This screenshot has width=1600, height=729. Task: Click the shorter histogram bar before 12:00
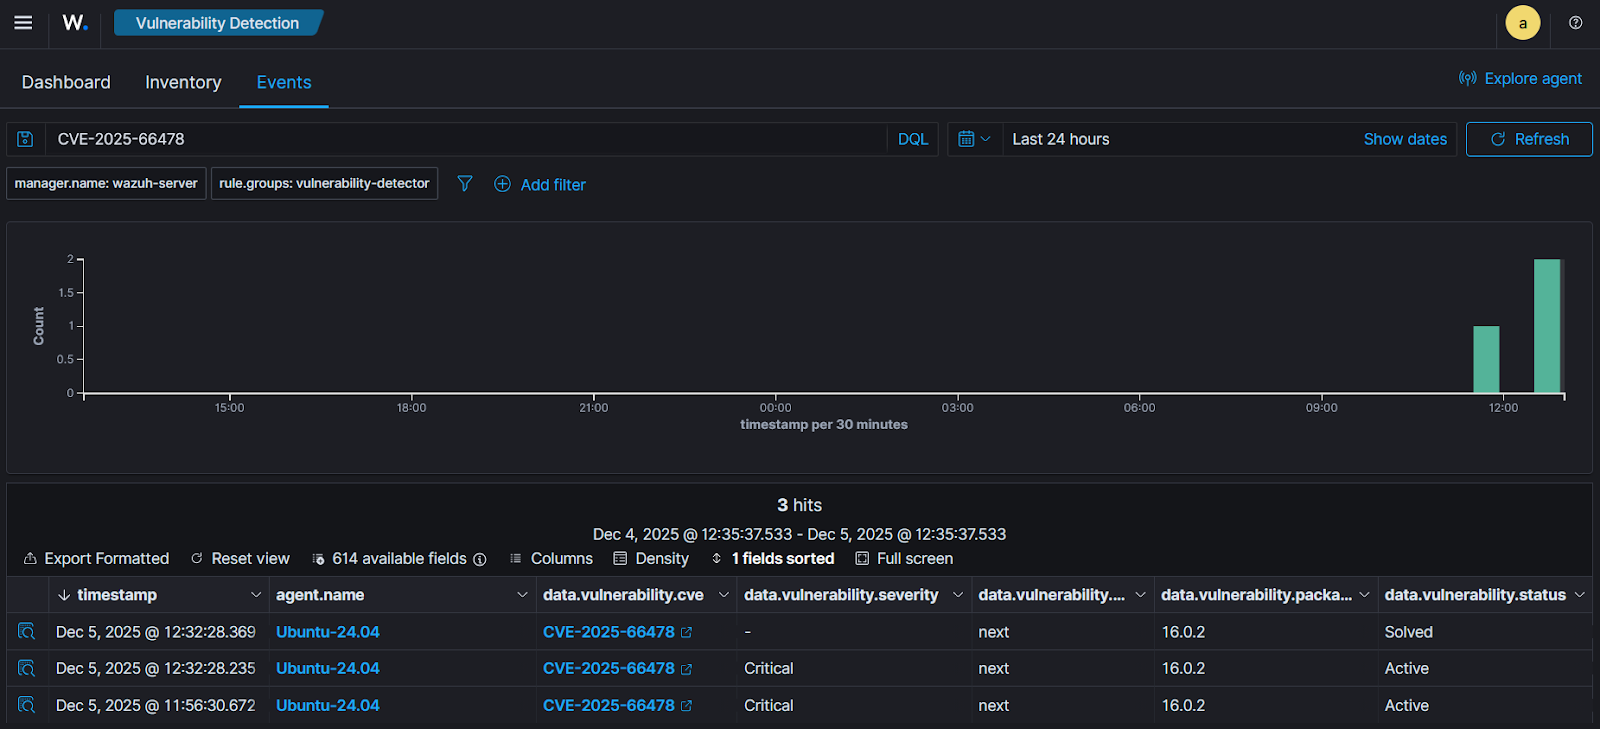click(1486, 359)
